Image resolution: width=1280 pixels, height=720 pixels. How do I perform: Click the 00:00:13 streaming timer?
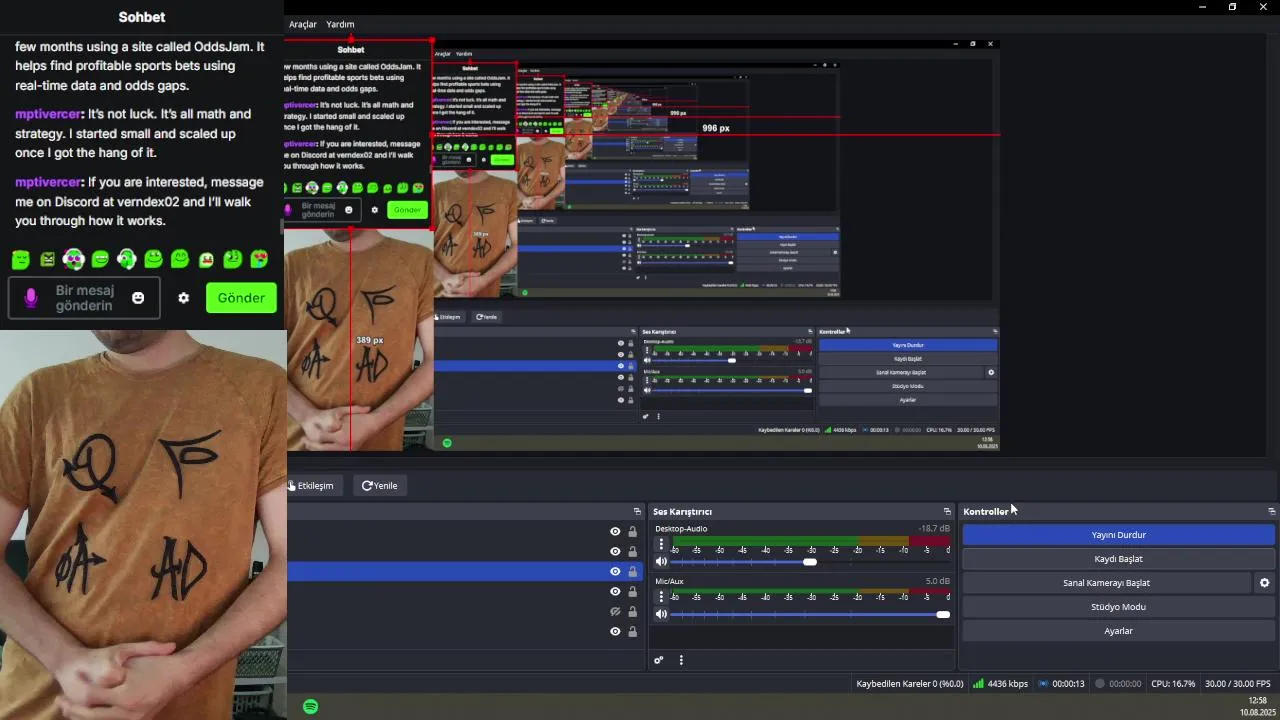point(1062,684)
